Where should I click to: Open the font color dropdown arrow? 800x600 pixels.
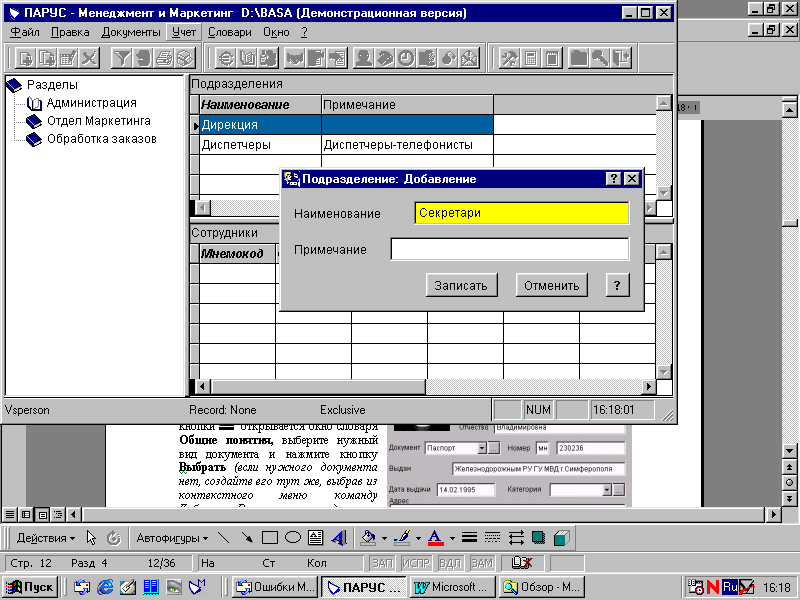click(x=452, y=538)
